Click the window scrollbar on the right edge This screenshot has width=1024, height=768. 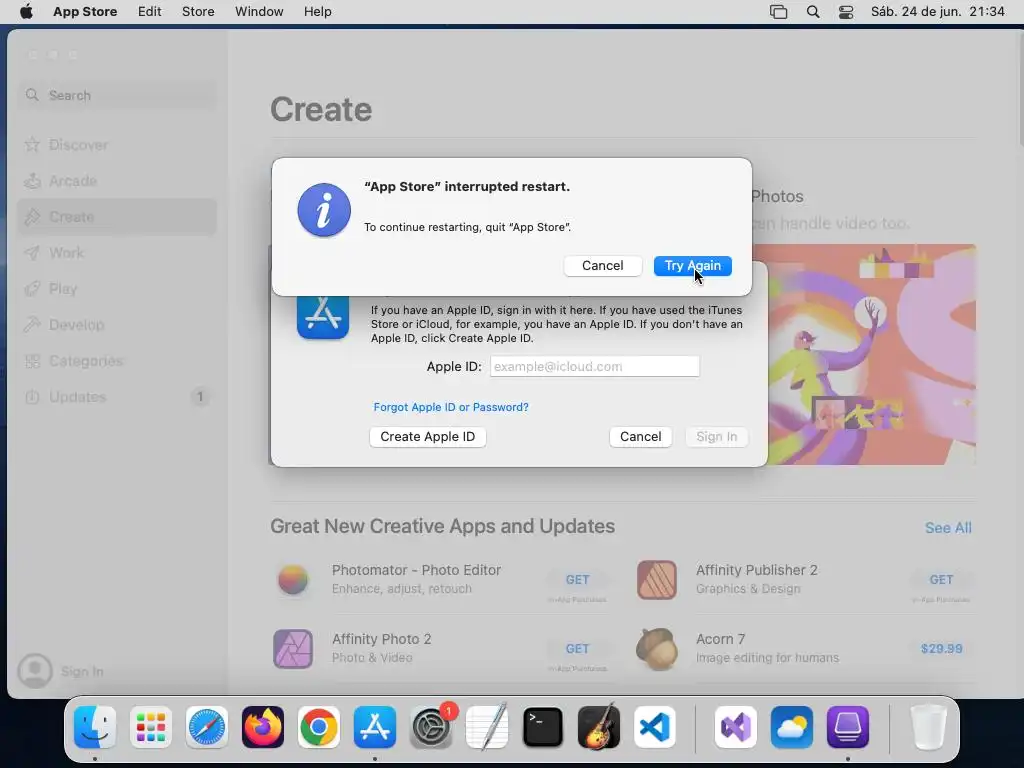[1020, 91]
